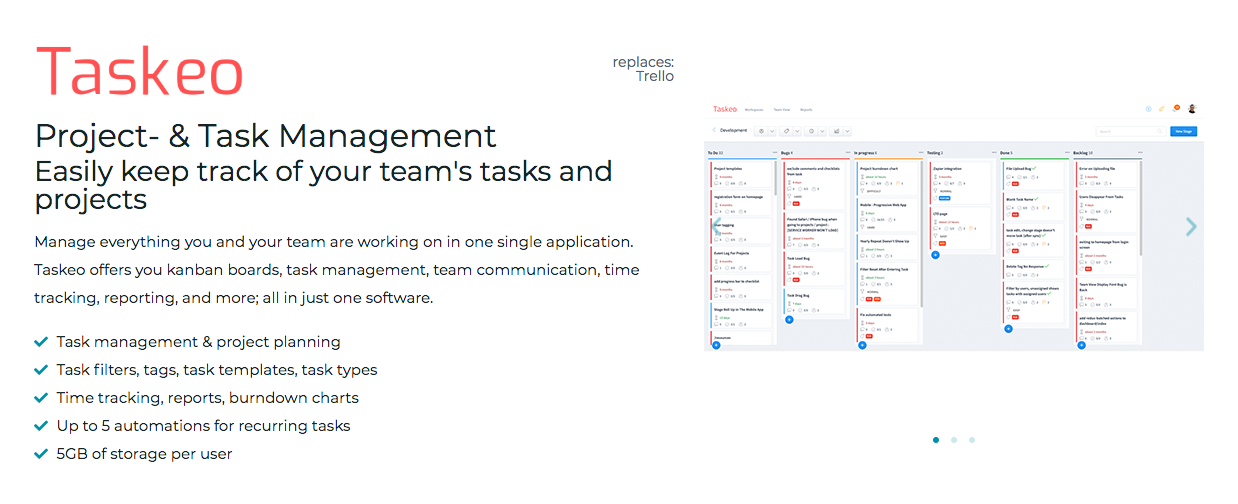Select the active dark carousel dot
The height and width of the screenshot is (504, 1238).
[x=936, y=439]
